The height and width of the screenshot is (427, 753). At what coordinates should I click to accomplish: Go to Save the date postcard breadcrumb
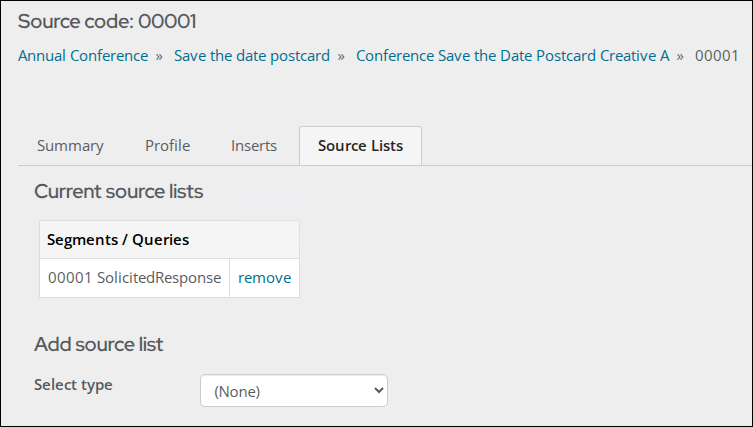[252, 56]
